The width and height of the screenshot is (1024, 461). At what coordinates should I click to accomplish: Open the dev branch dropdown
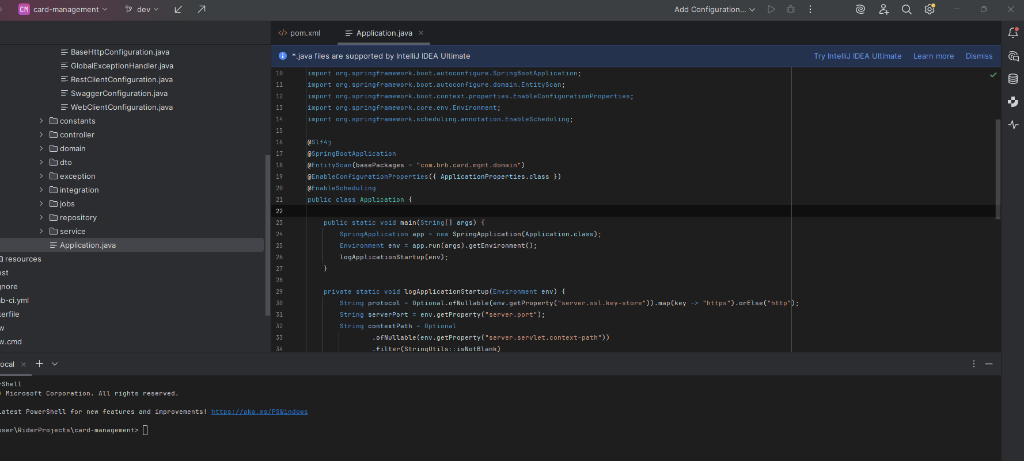tap(142, 9)
